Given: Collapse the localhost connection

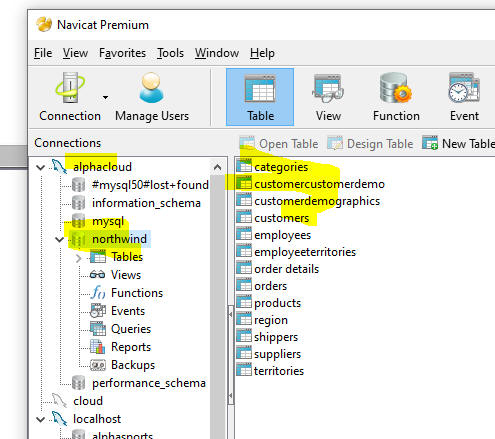Looking at the screenshot, I should click(41, 419).
